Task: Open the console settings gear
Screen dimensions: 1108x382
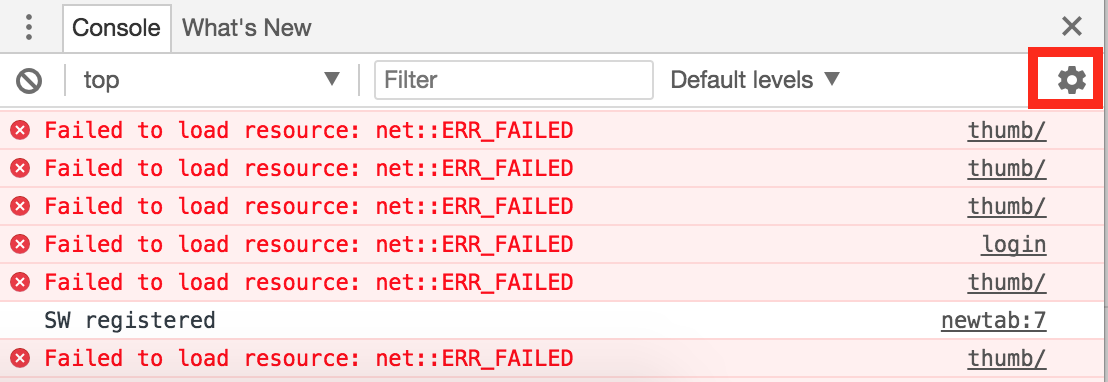Action: coord(1071,80)
